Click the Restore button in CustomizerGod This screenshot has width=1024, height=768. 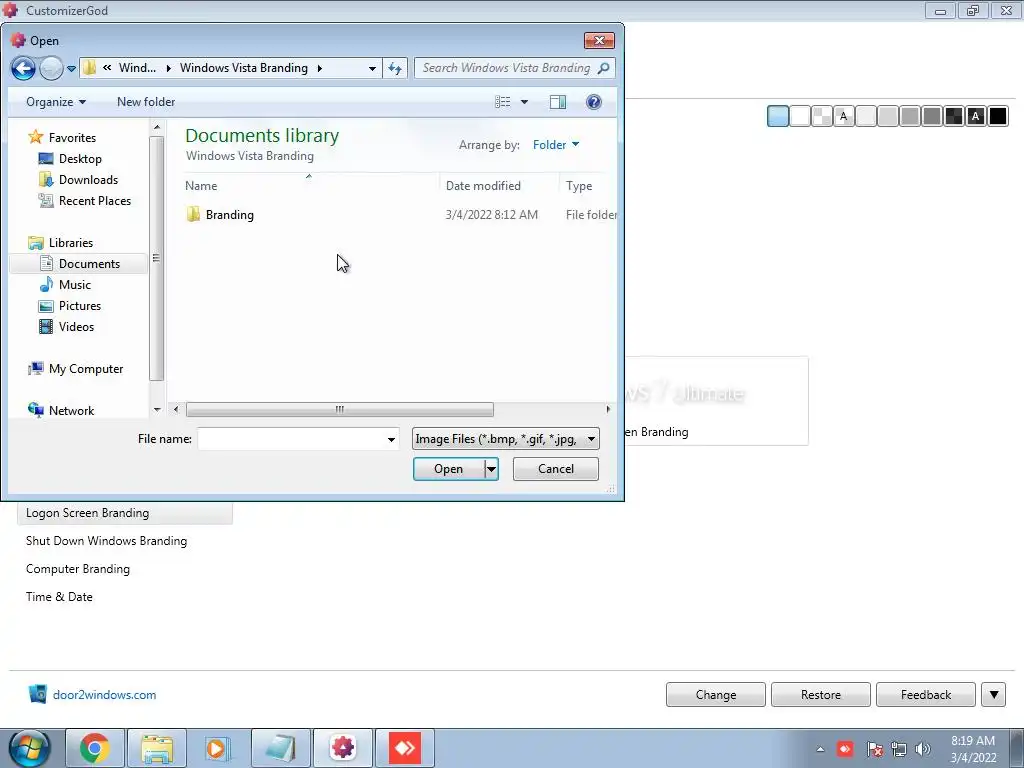[x=821, y=695]
